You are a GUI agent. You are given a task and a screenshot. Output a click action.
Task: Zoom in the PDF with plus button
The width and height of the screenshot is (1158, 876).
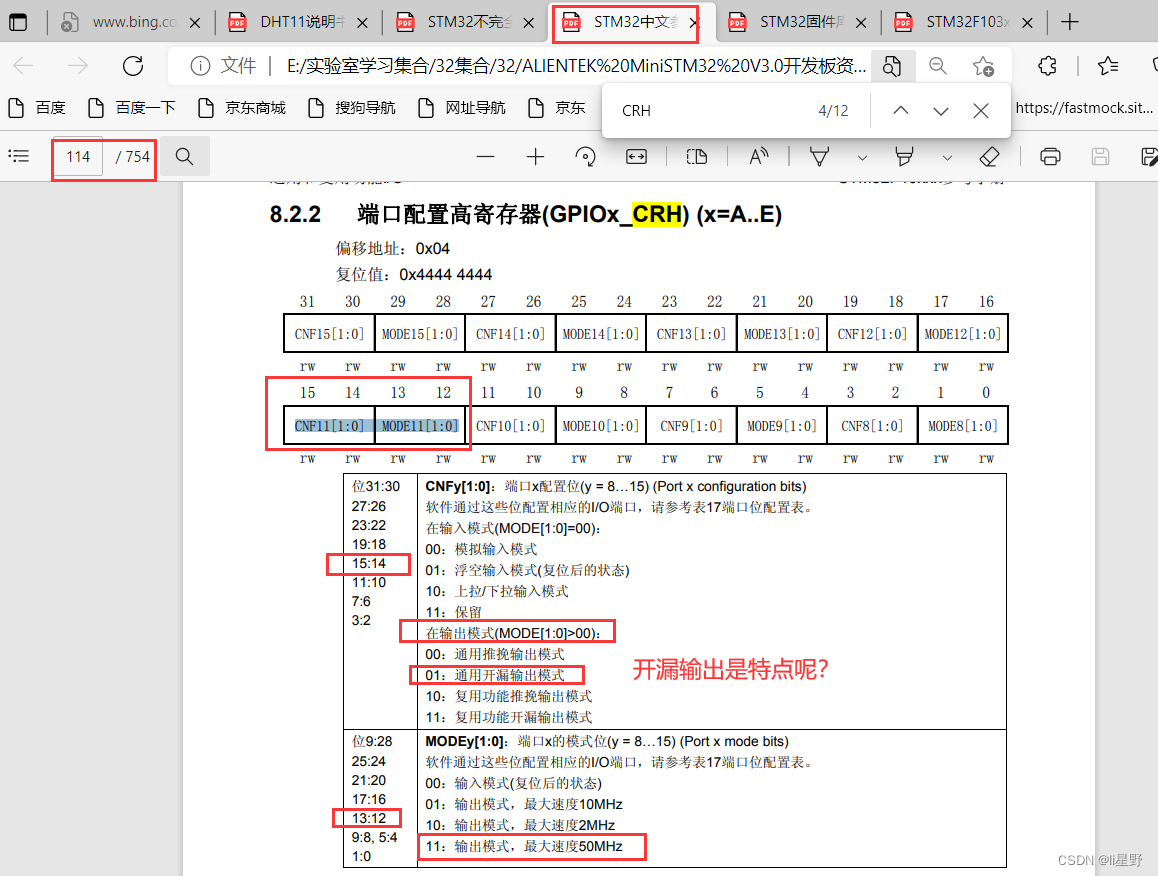pyautogui.click(x=535, y=156)
